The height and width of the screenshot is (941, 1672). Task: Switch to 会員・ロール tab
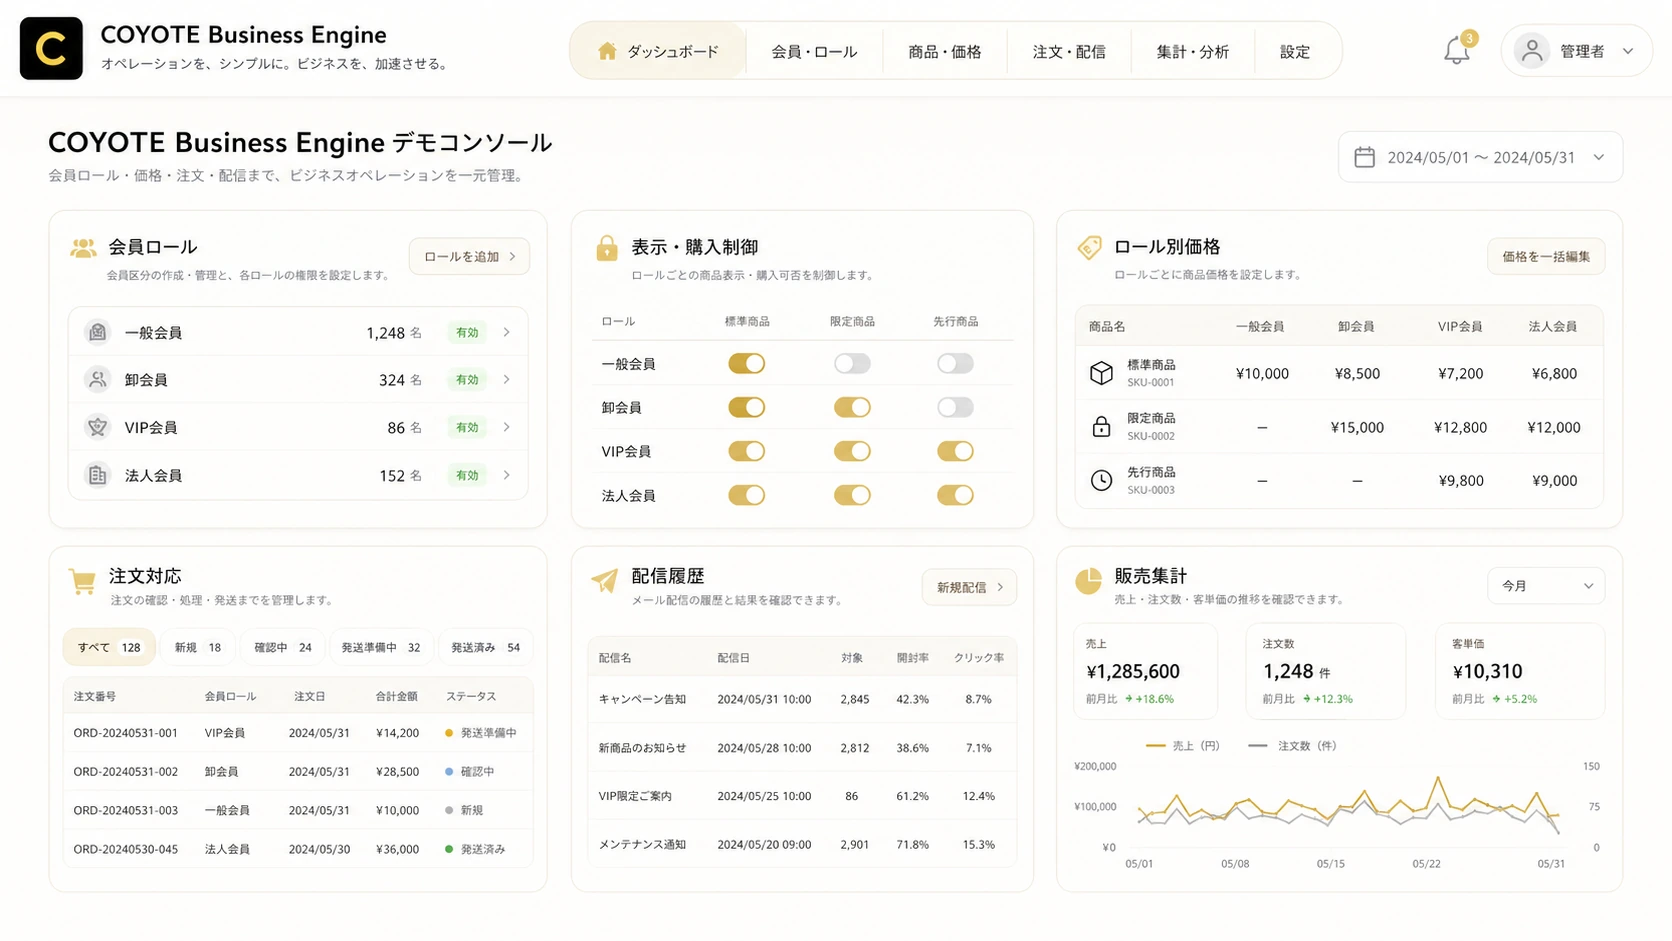coord(814,51)
